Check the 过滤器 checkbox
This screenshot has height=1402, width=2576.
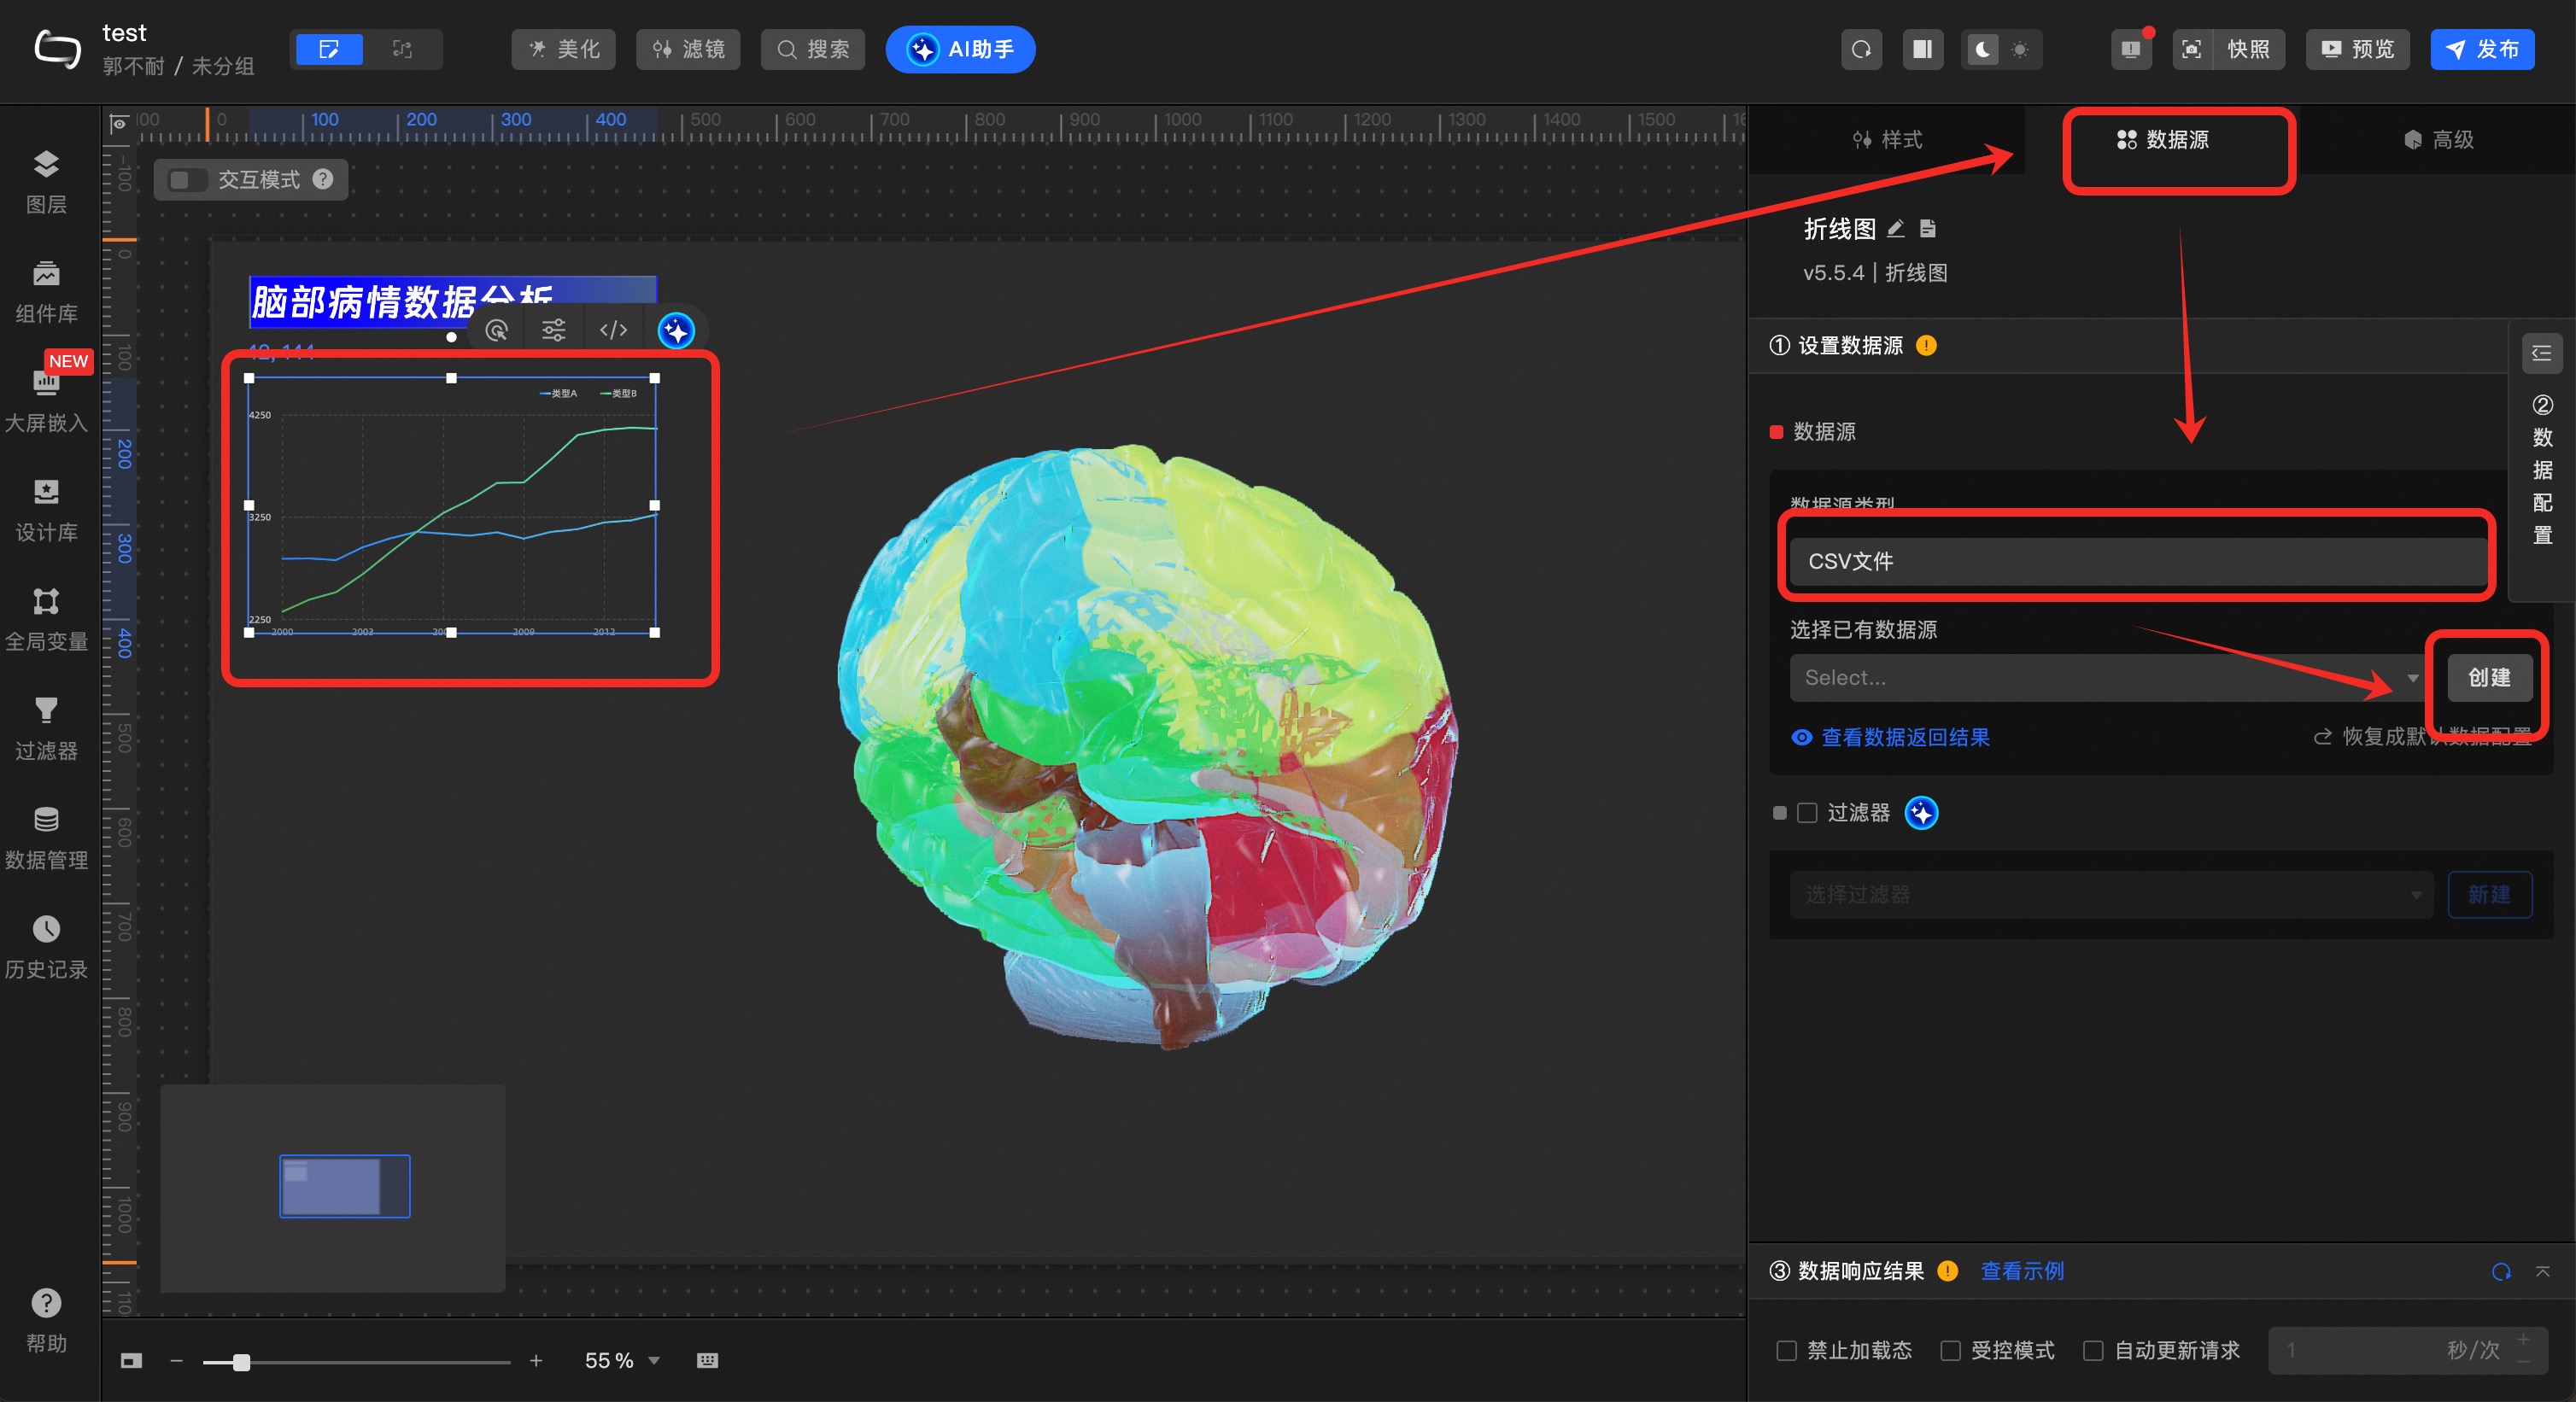[x=1807, y=813]
